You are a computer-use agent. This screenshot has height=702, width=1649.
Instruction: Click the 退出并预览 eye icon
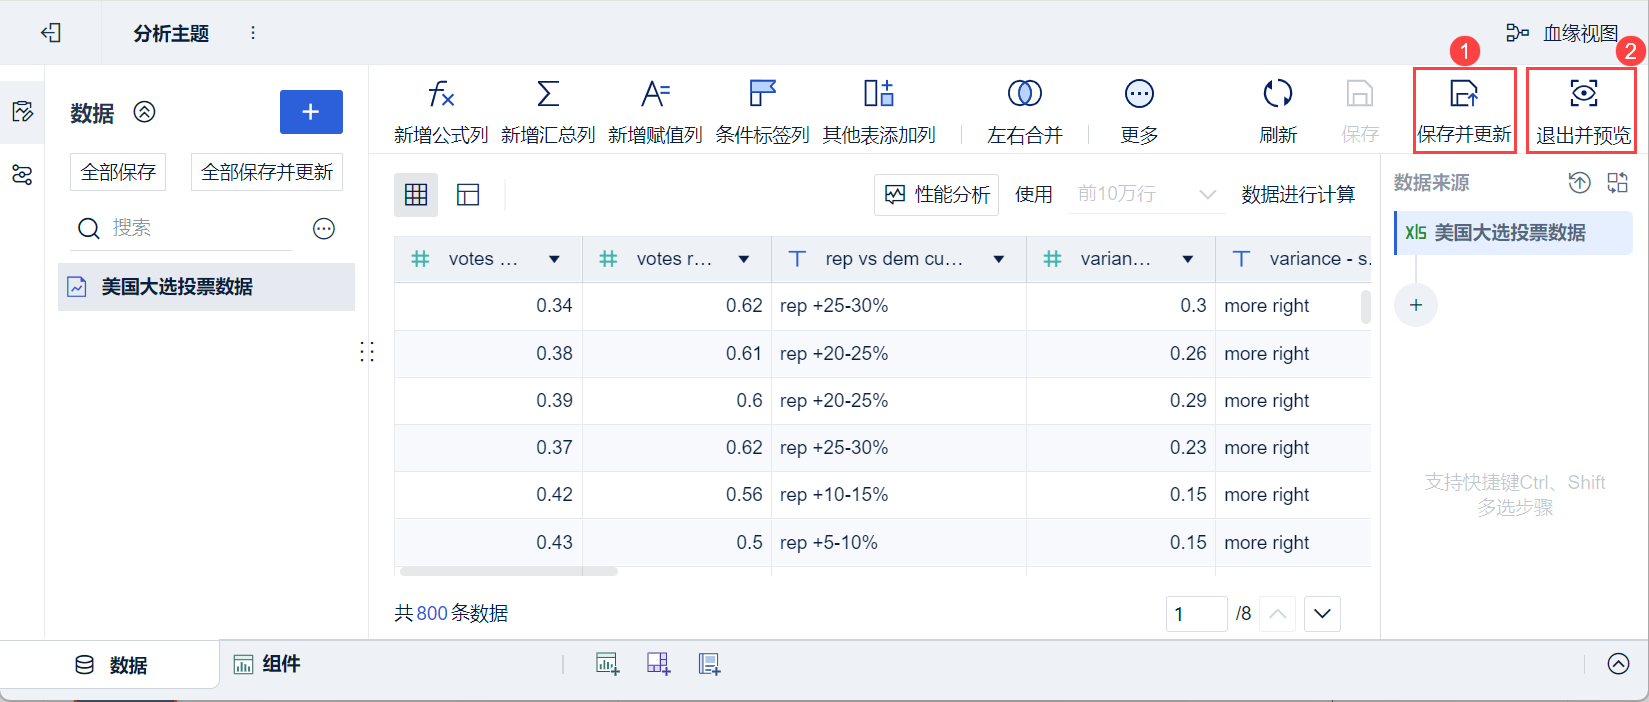(x=1583, y=94)
